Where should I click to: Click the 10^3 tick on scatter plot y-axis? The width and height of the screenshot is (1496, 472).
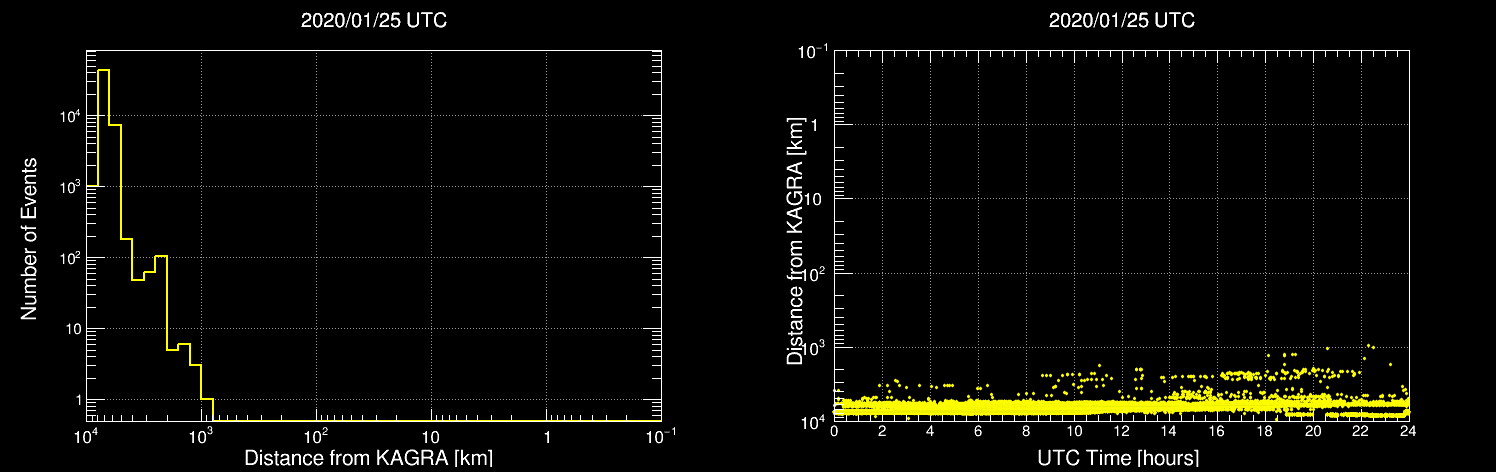click(814, 346)
